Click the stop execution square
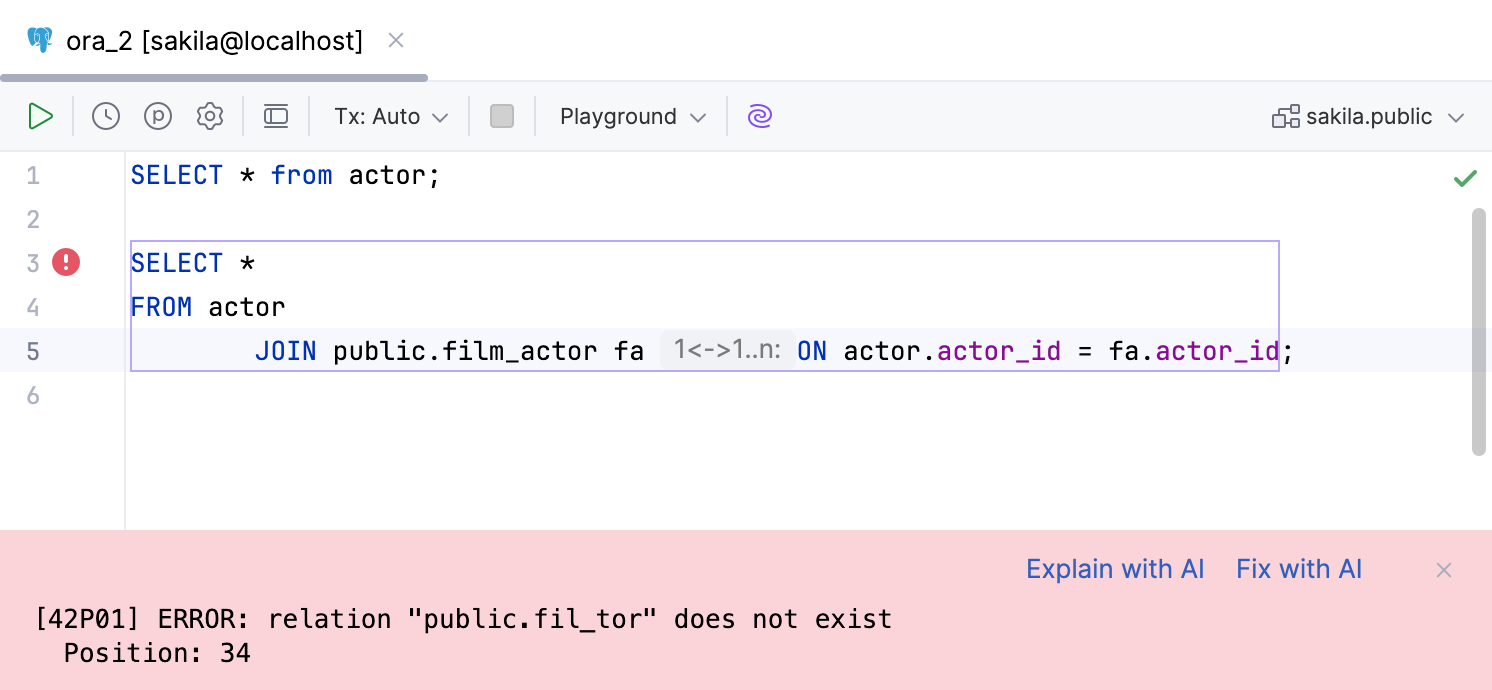Viewport: 1492px width, 690px height. pyautogui.click(x=502, y=116)
